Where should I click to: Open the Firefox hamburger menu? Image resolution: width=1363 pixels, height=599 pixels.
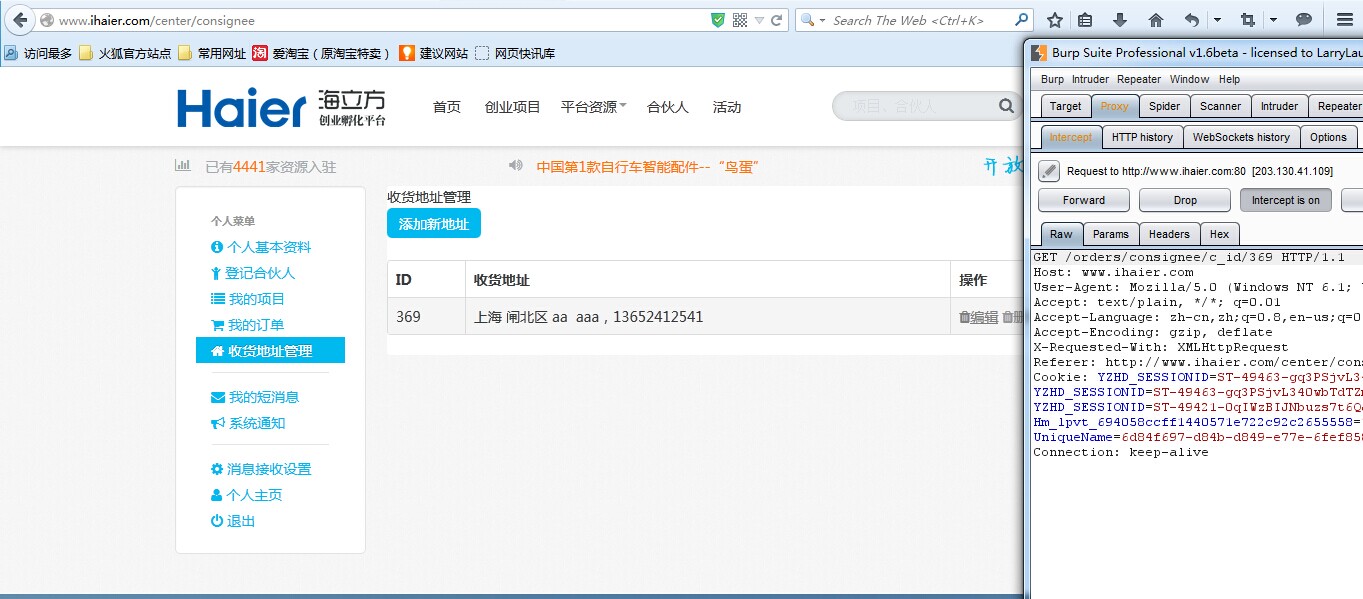pos(1345,20)
